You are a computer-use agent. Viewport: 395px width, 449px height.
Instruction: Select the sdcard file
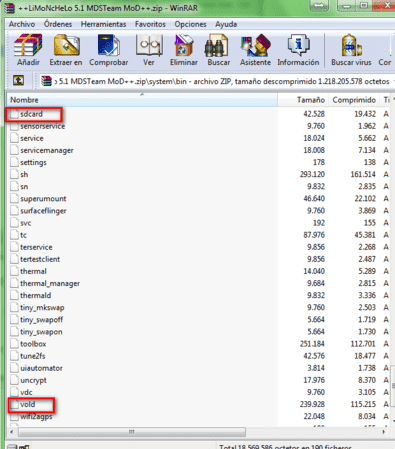tap(31, 114)
